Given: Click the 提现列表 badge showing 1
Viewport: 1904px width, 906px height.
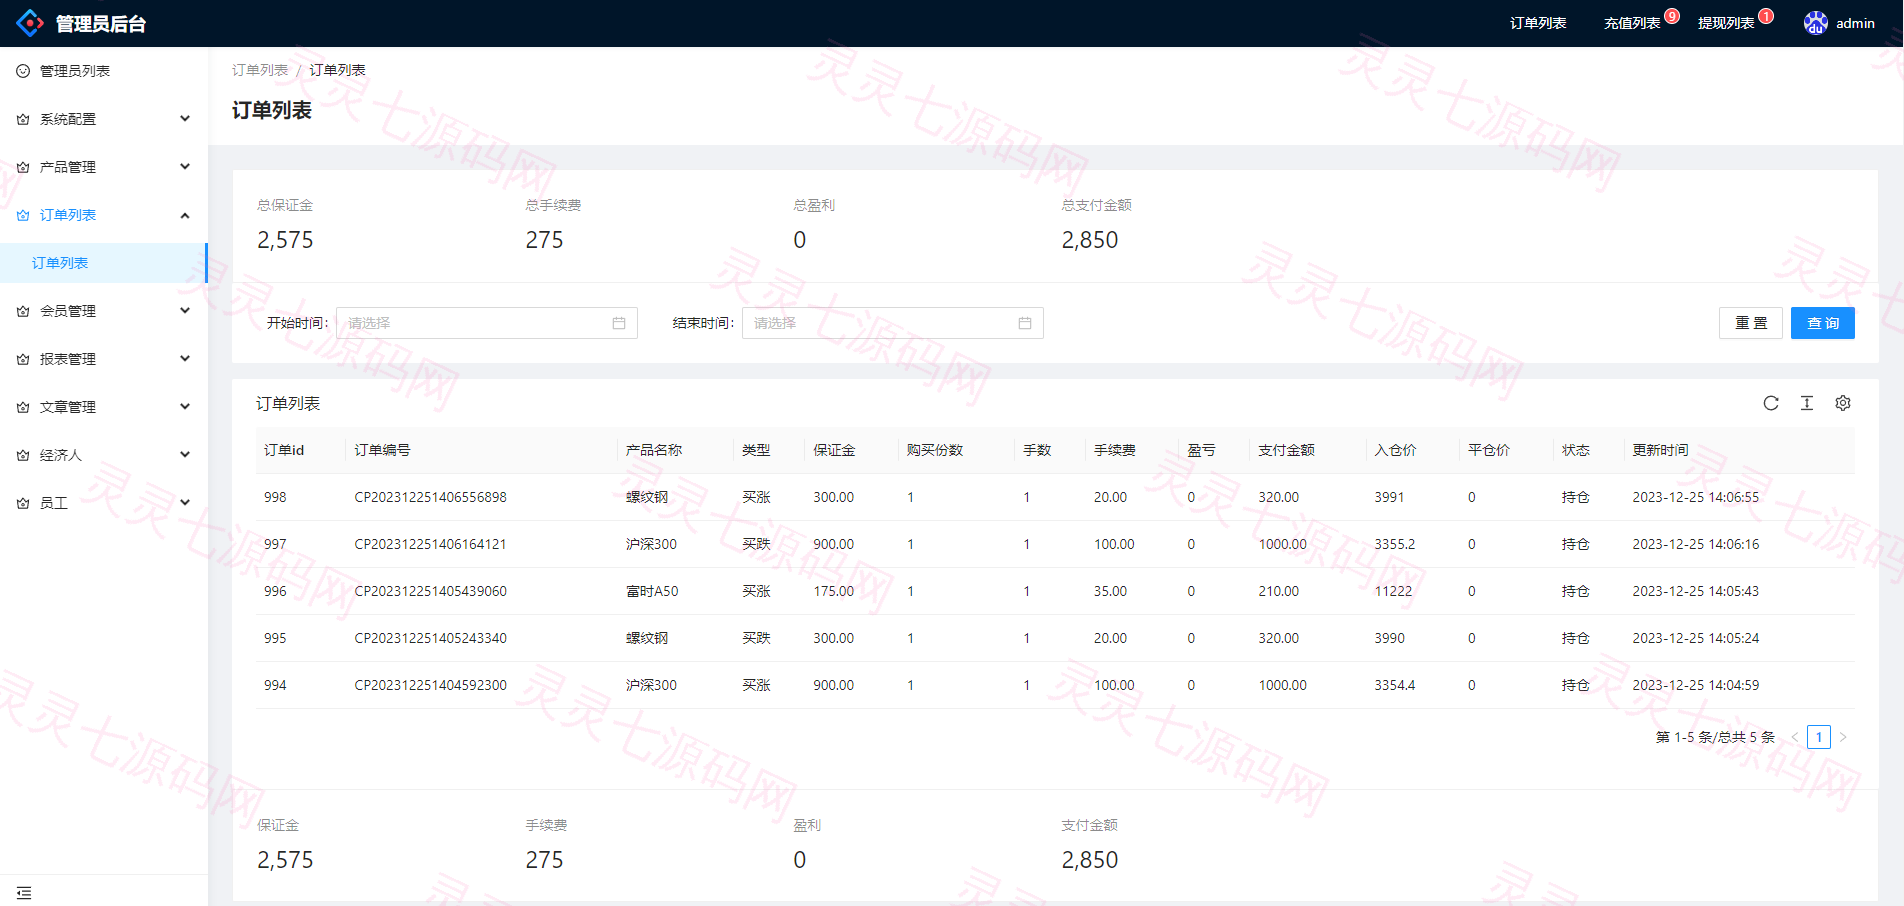Looking at the screenshot, I should pos(1766,16).
